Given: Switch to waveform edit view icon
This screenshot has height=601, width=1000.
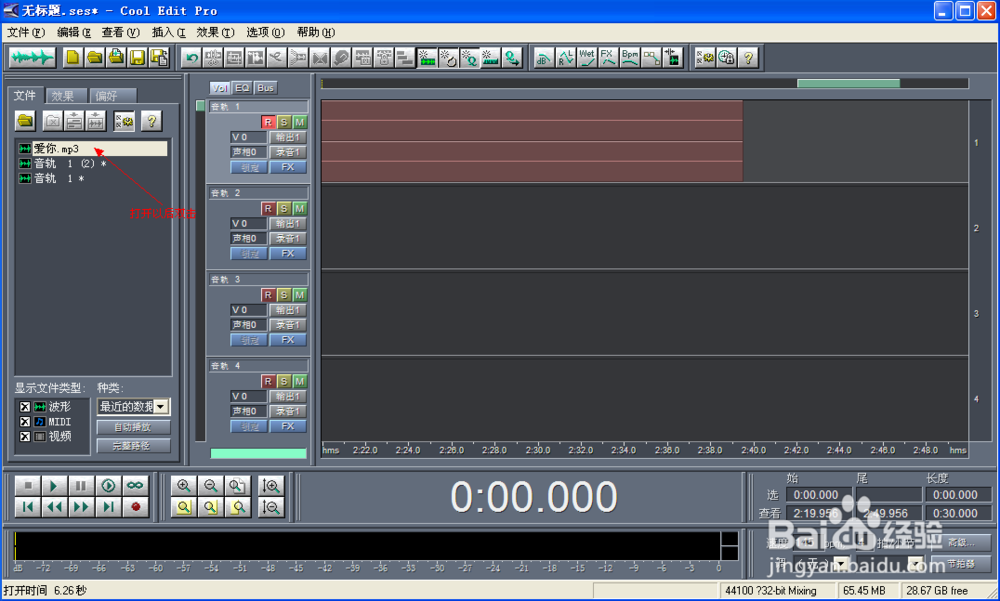Looking at the screenshot, I should pos(32,58).
